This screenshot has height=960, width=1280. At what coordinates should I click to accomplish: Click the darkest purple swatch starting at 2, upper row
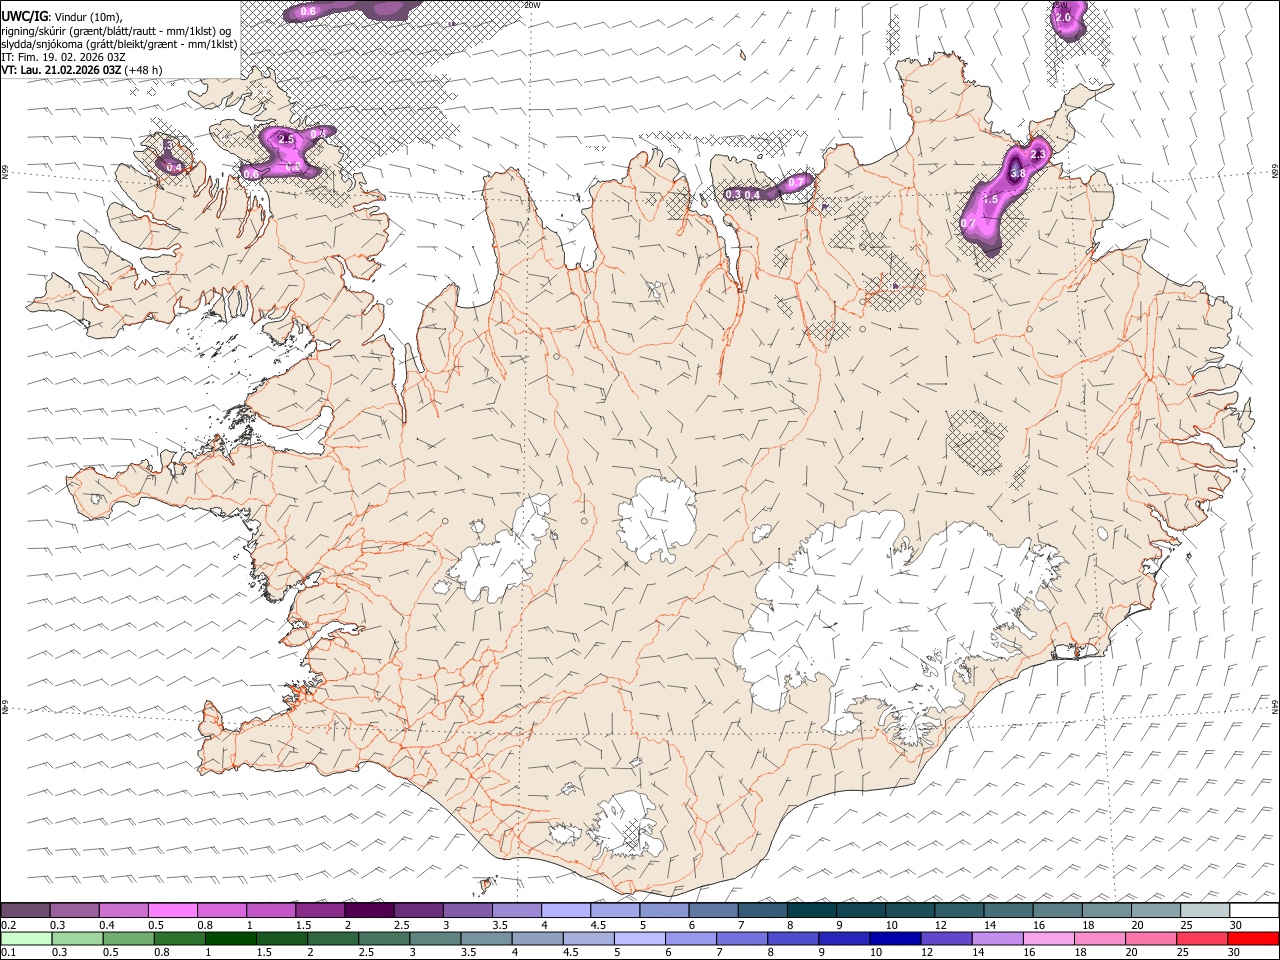368,910
